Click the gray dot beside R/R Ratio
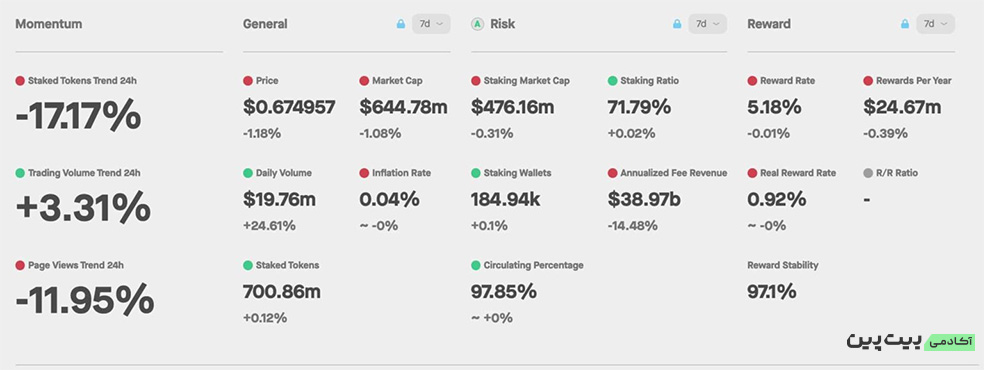This screenshot has height=370, width=984. (x=868, y=173)
